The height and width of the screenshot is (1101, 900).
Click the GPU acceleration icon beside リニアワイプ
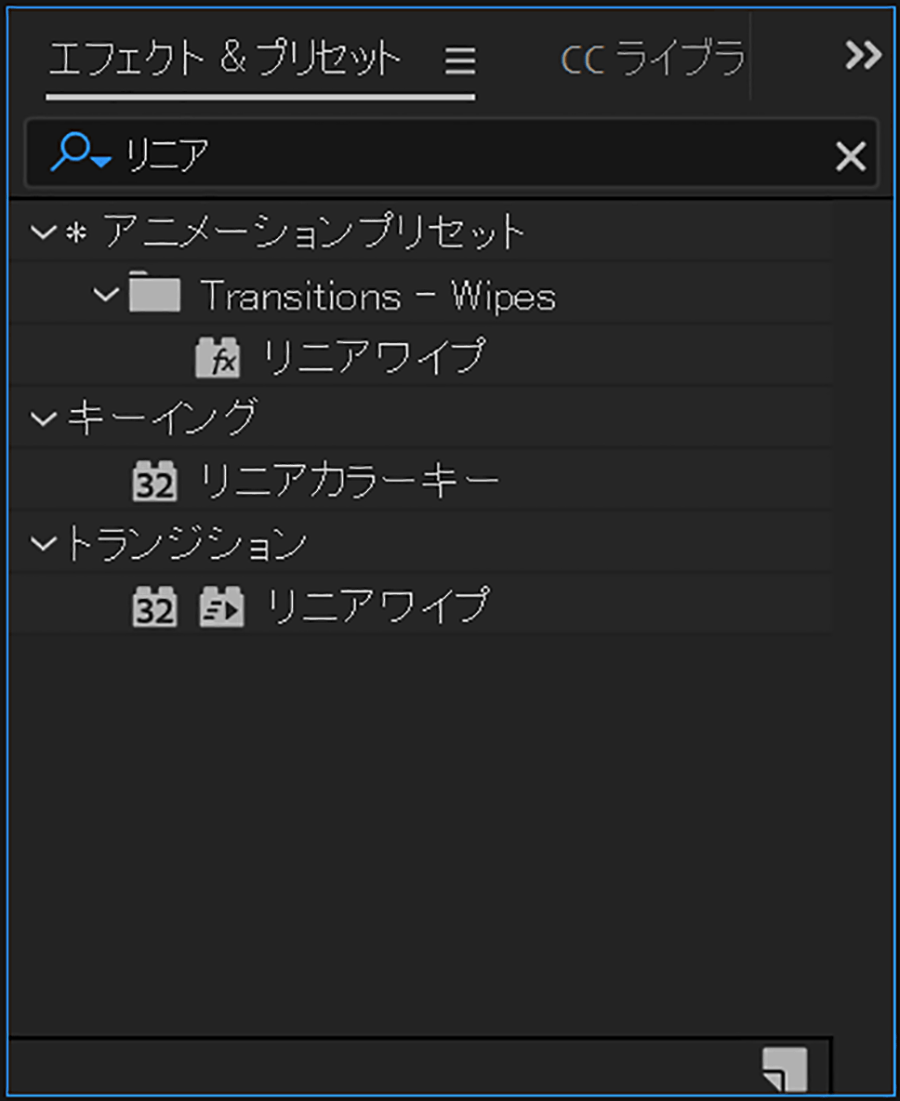tap(220, 606)
